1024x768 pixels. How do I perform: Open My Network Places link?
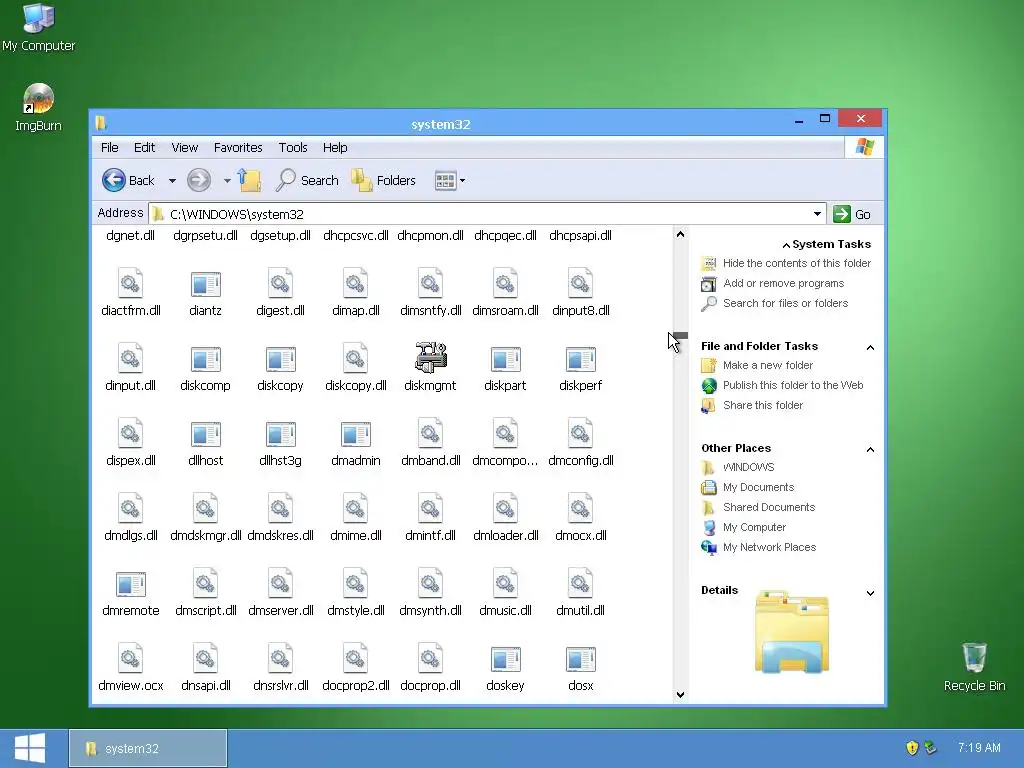pyautogui.click(x=769, y=547)
